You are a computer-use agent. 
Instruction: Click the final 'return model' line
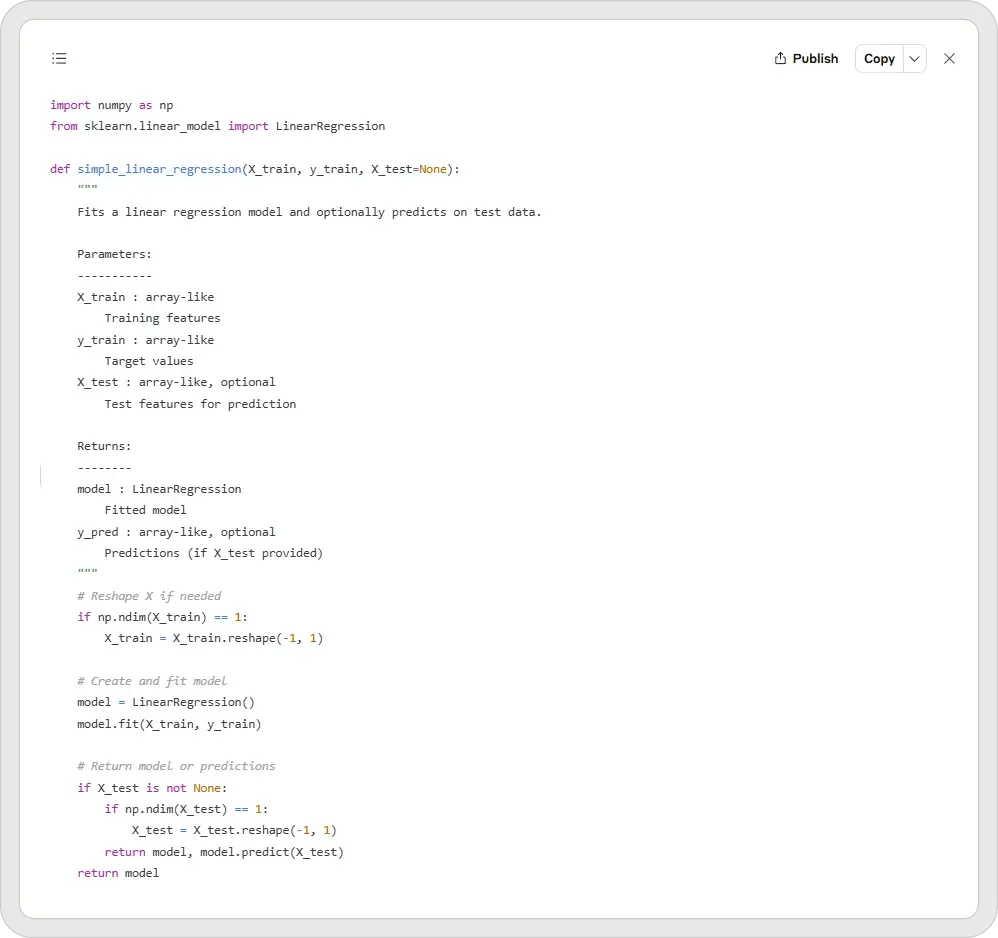(118, 873)
